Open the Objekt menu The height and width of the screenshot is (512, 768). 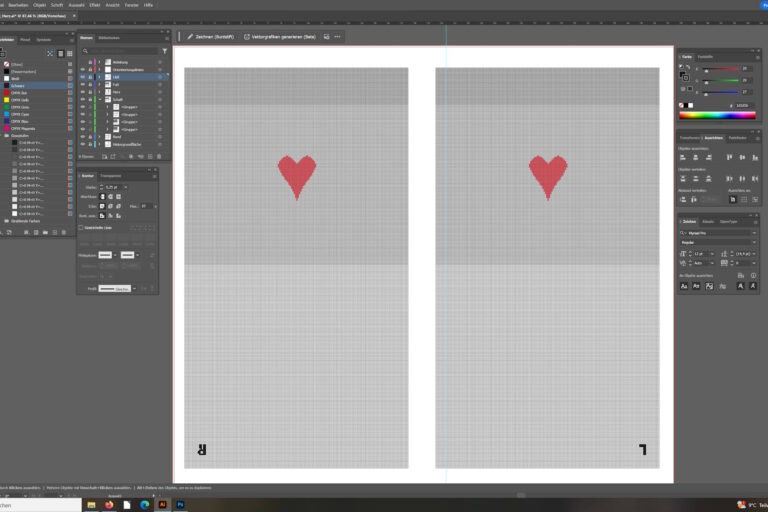coord(40,5)
